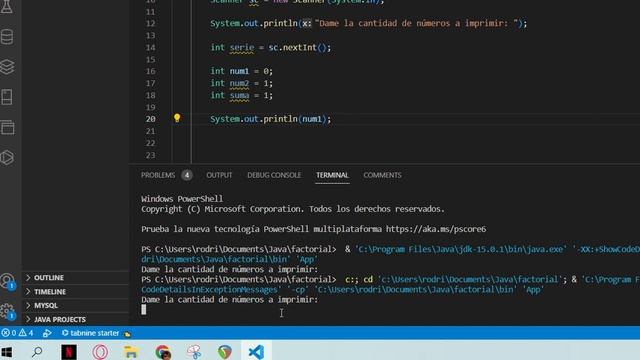Click the variable 'suma' on line 18
640x360 pixels.
pyautogui.click(x=239, y=95)
